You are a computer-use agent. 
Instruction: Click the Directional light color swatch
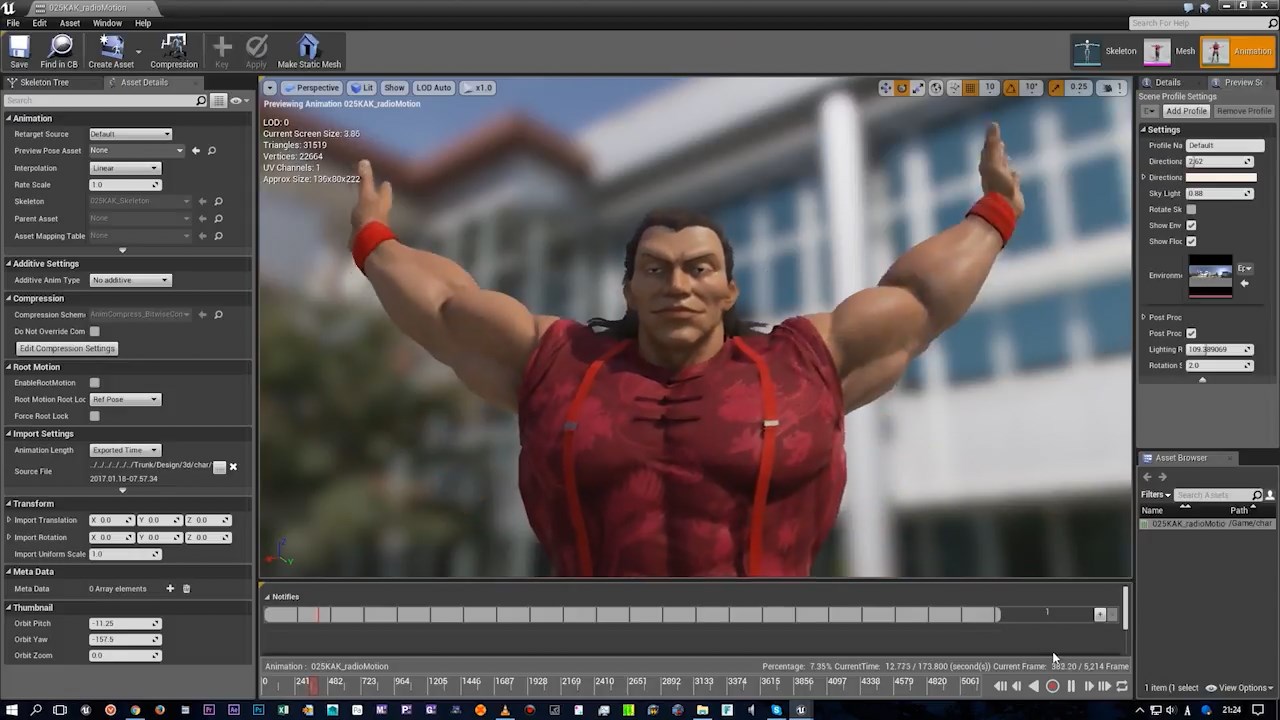[1220, 177]
